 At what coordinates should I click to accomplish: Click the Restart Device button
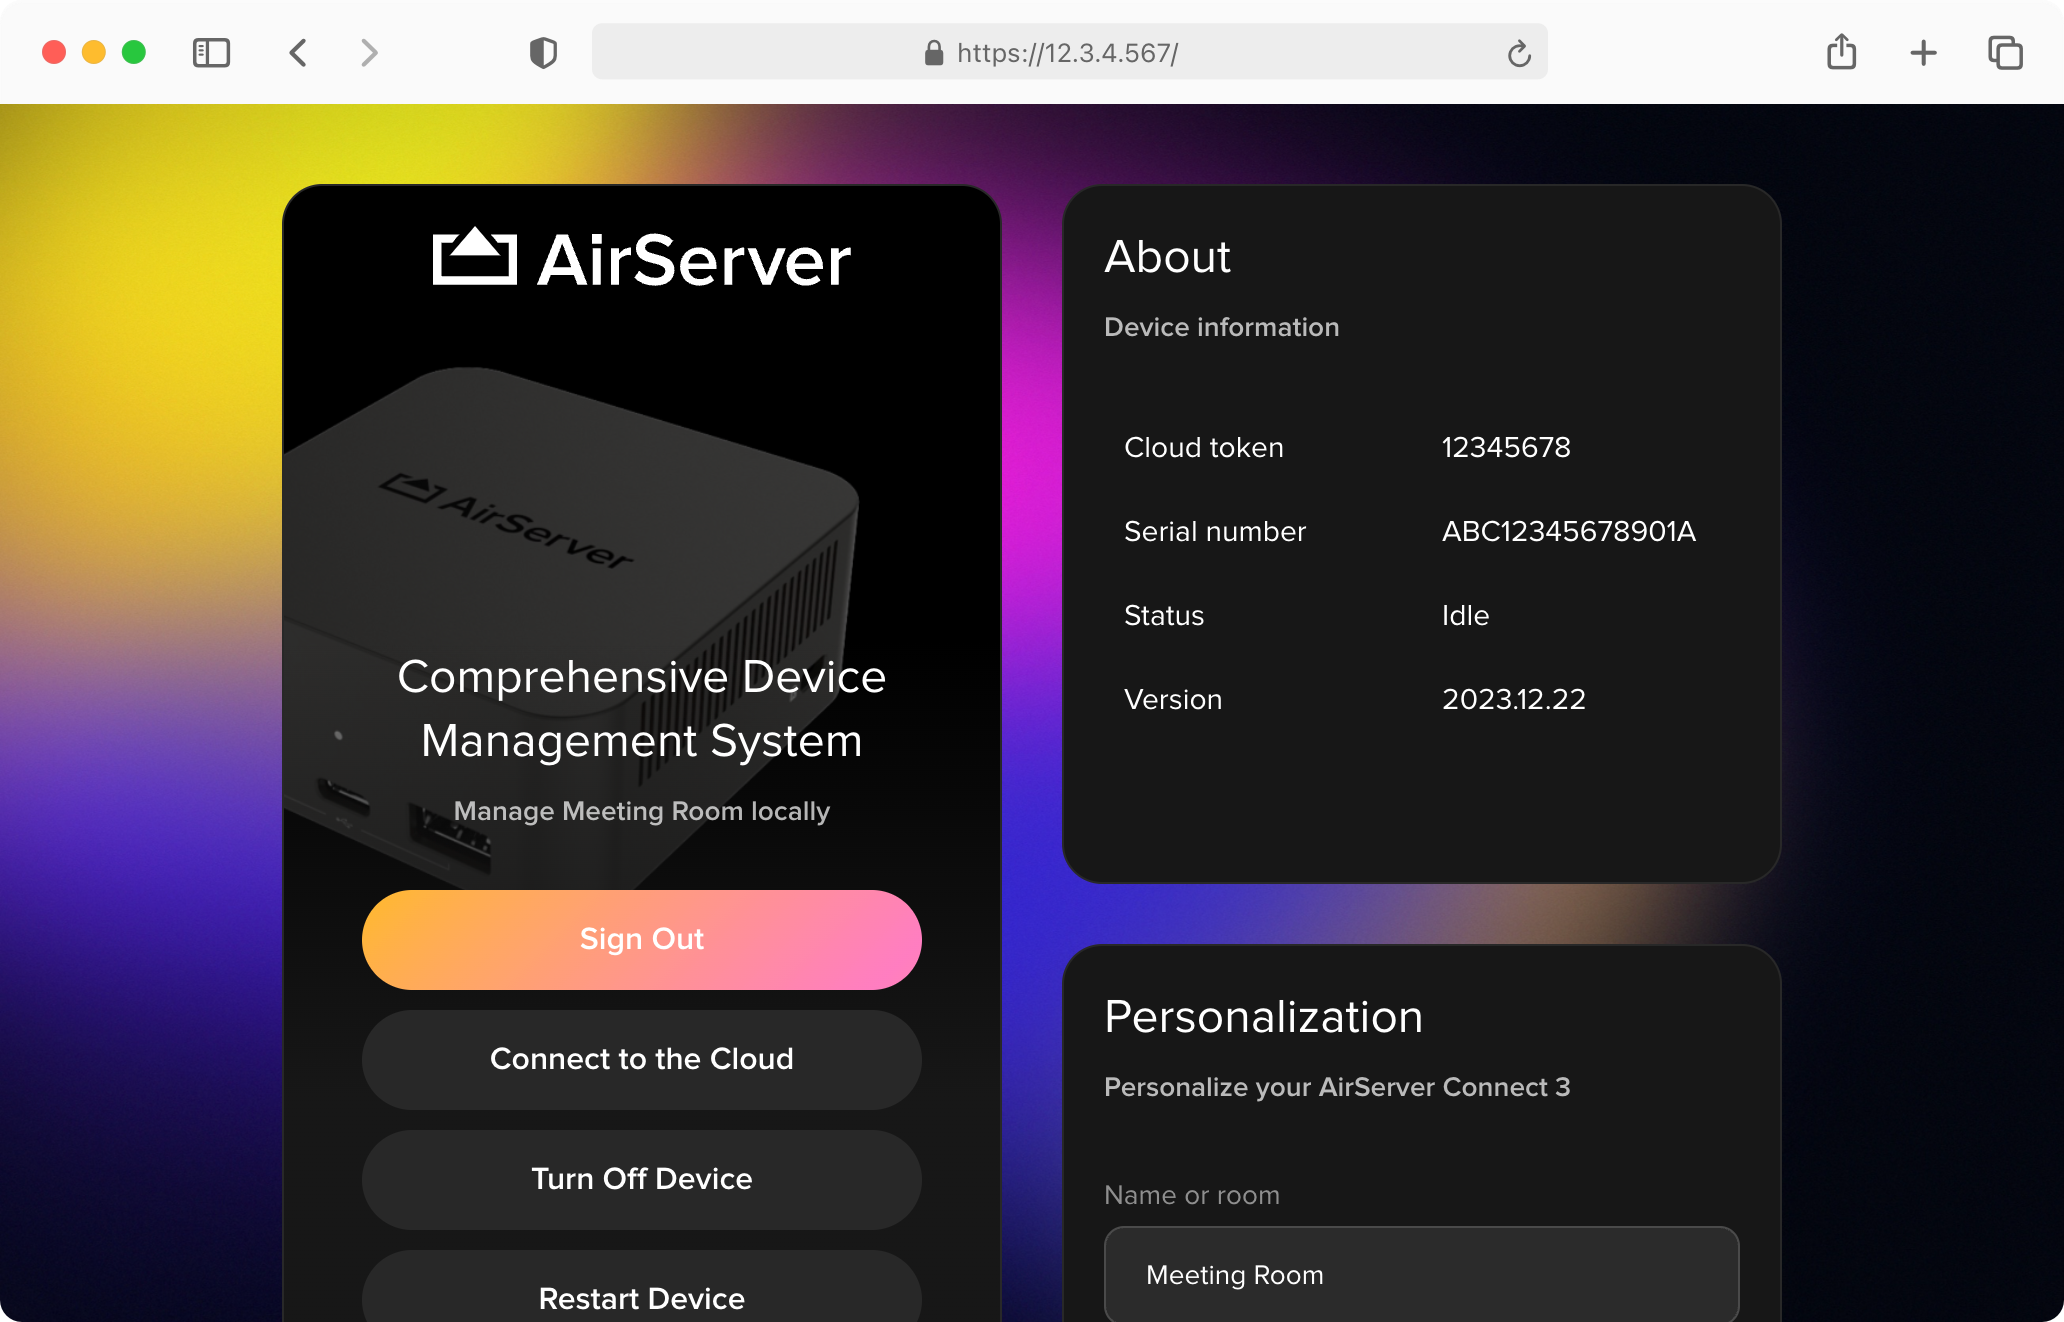point(642,1288)
